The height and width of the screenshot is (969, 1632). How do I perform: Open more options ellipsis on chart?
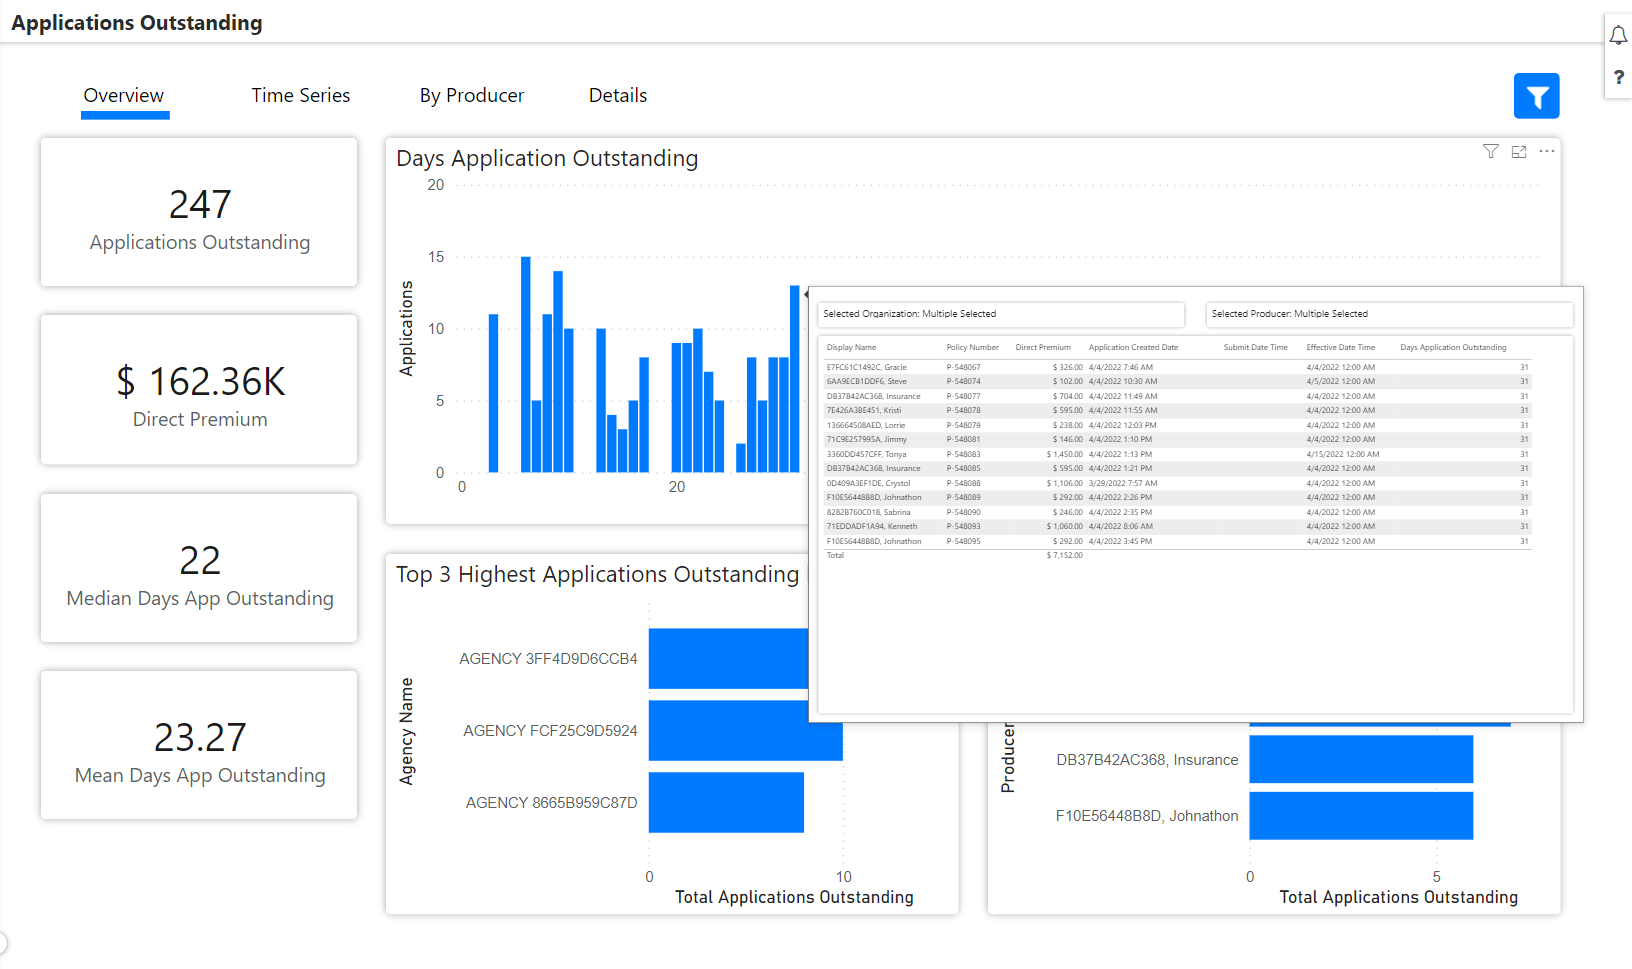tap(1546, 151)
